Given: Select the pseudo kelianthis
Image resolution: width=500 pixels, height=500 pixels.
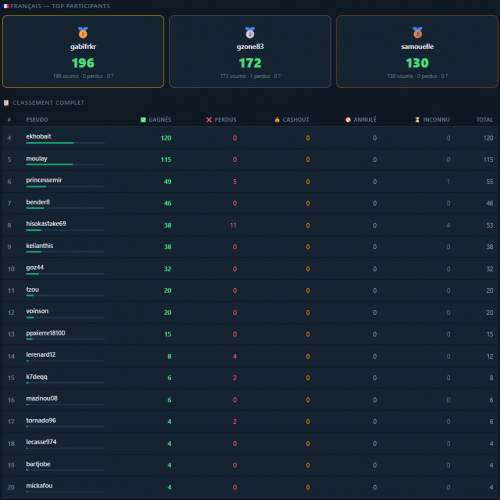Looking at the screenshot, I should tap(40, 246).
